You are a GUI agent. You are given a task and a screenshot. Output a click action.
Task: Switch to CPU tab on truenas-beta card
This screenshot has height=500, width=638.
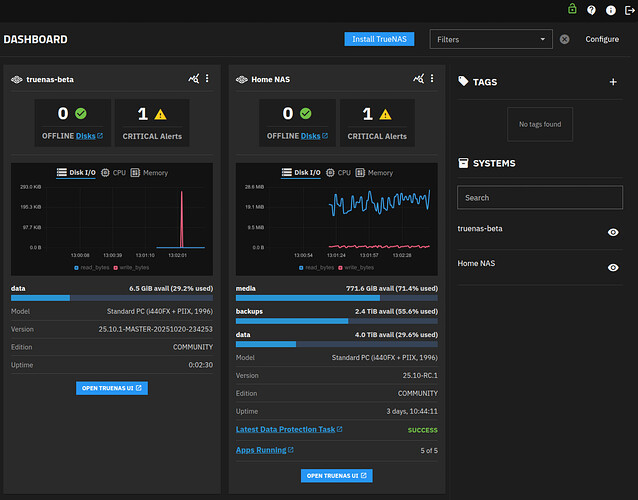(x=113, y=173)
